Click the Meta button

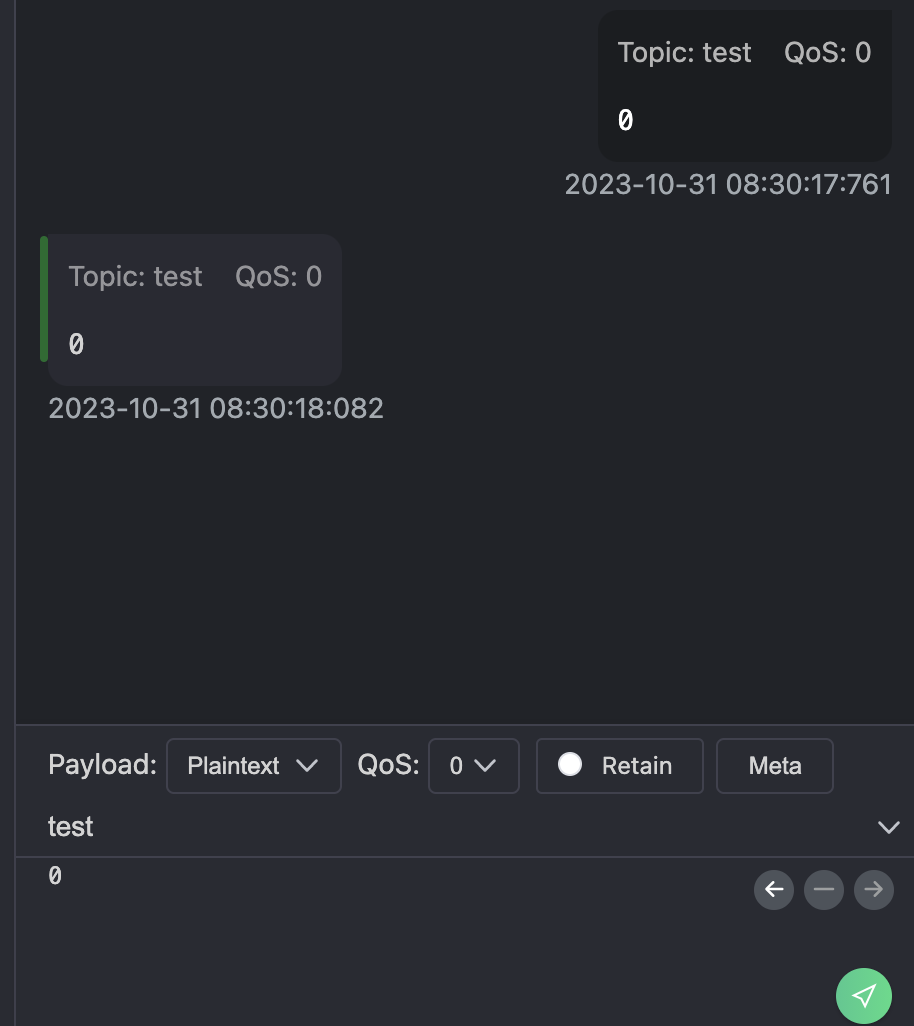pos(775,766)
